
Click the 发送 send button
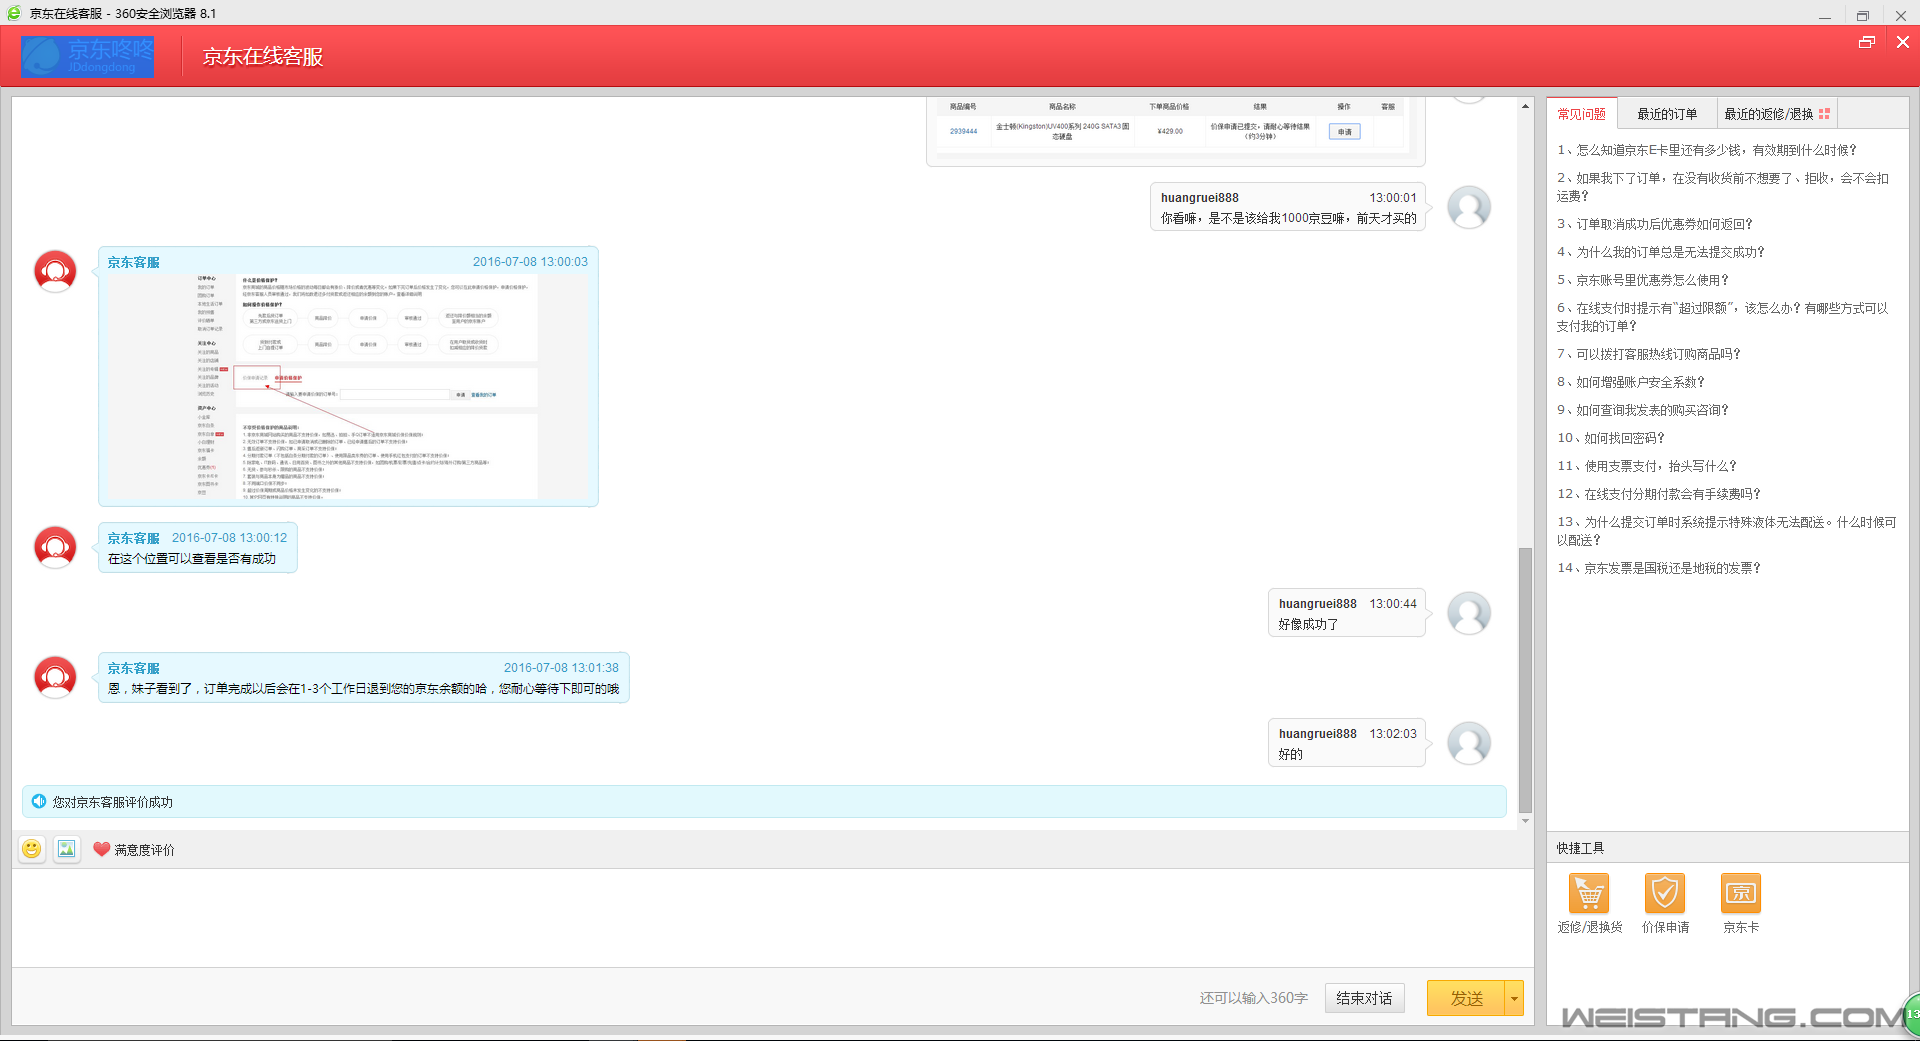[x=1466, y=998]
